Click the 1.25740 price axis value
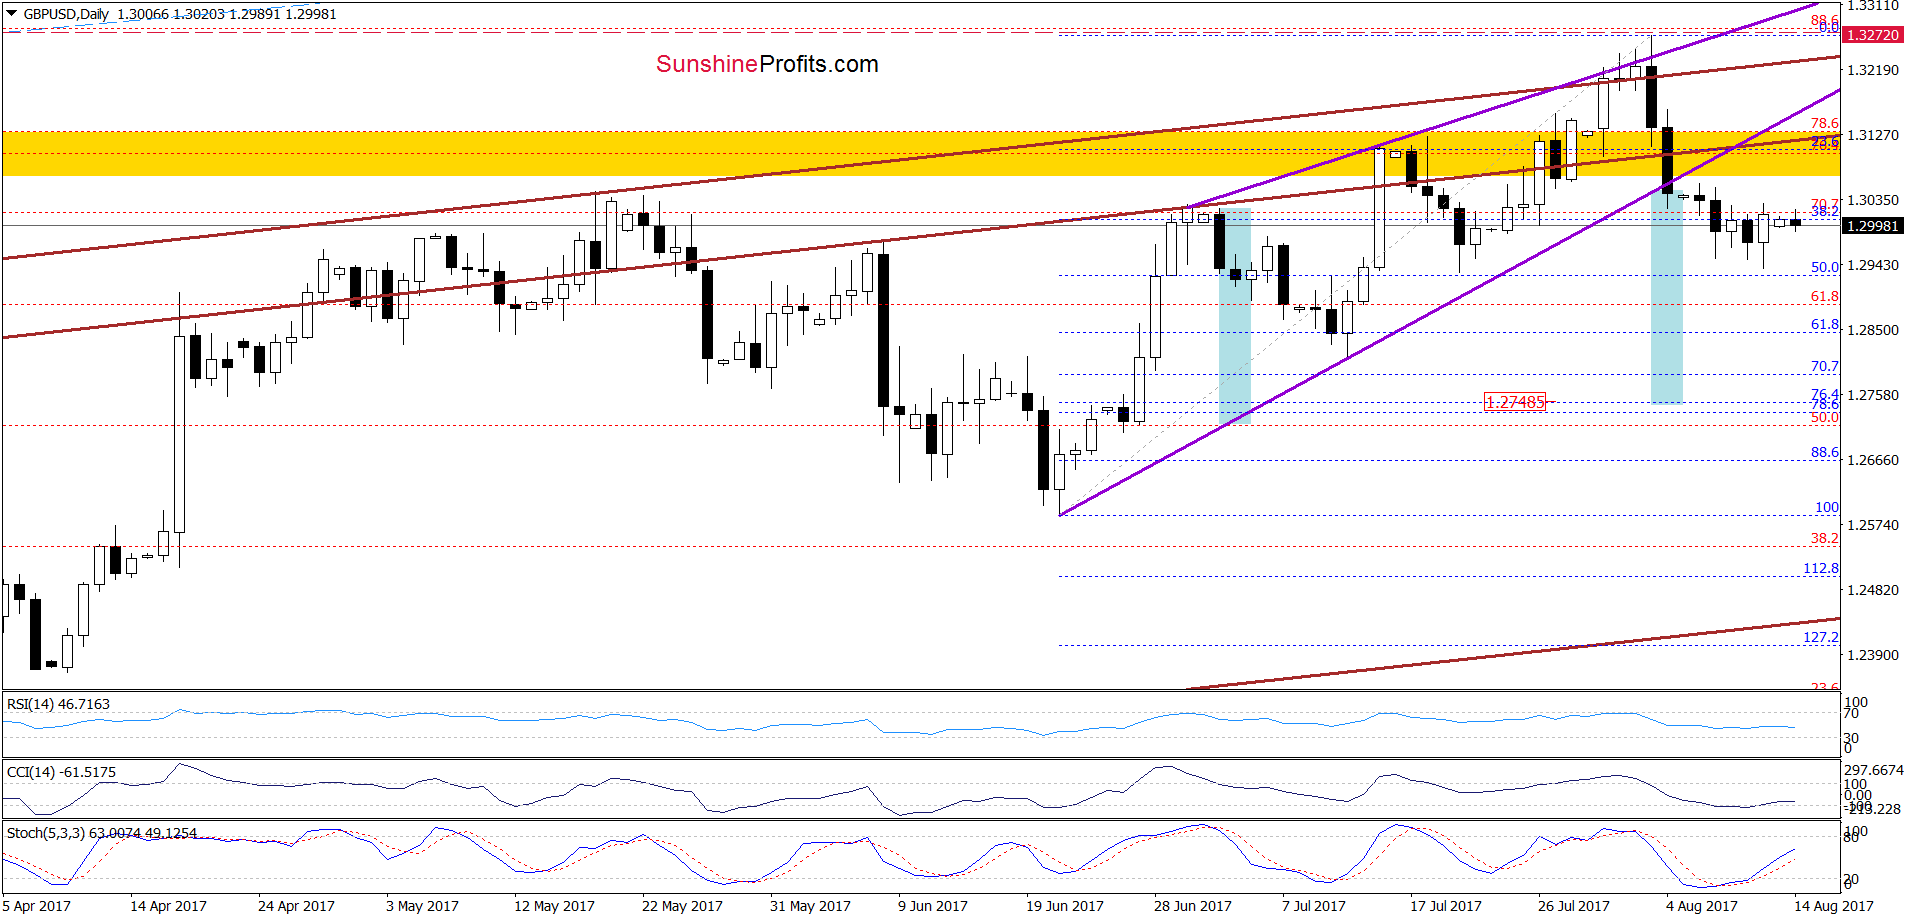The height and width of the screenshot is (920, 1908). (x=1873, y=525)
